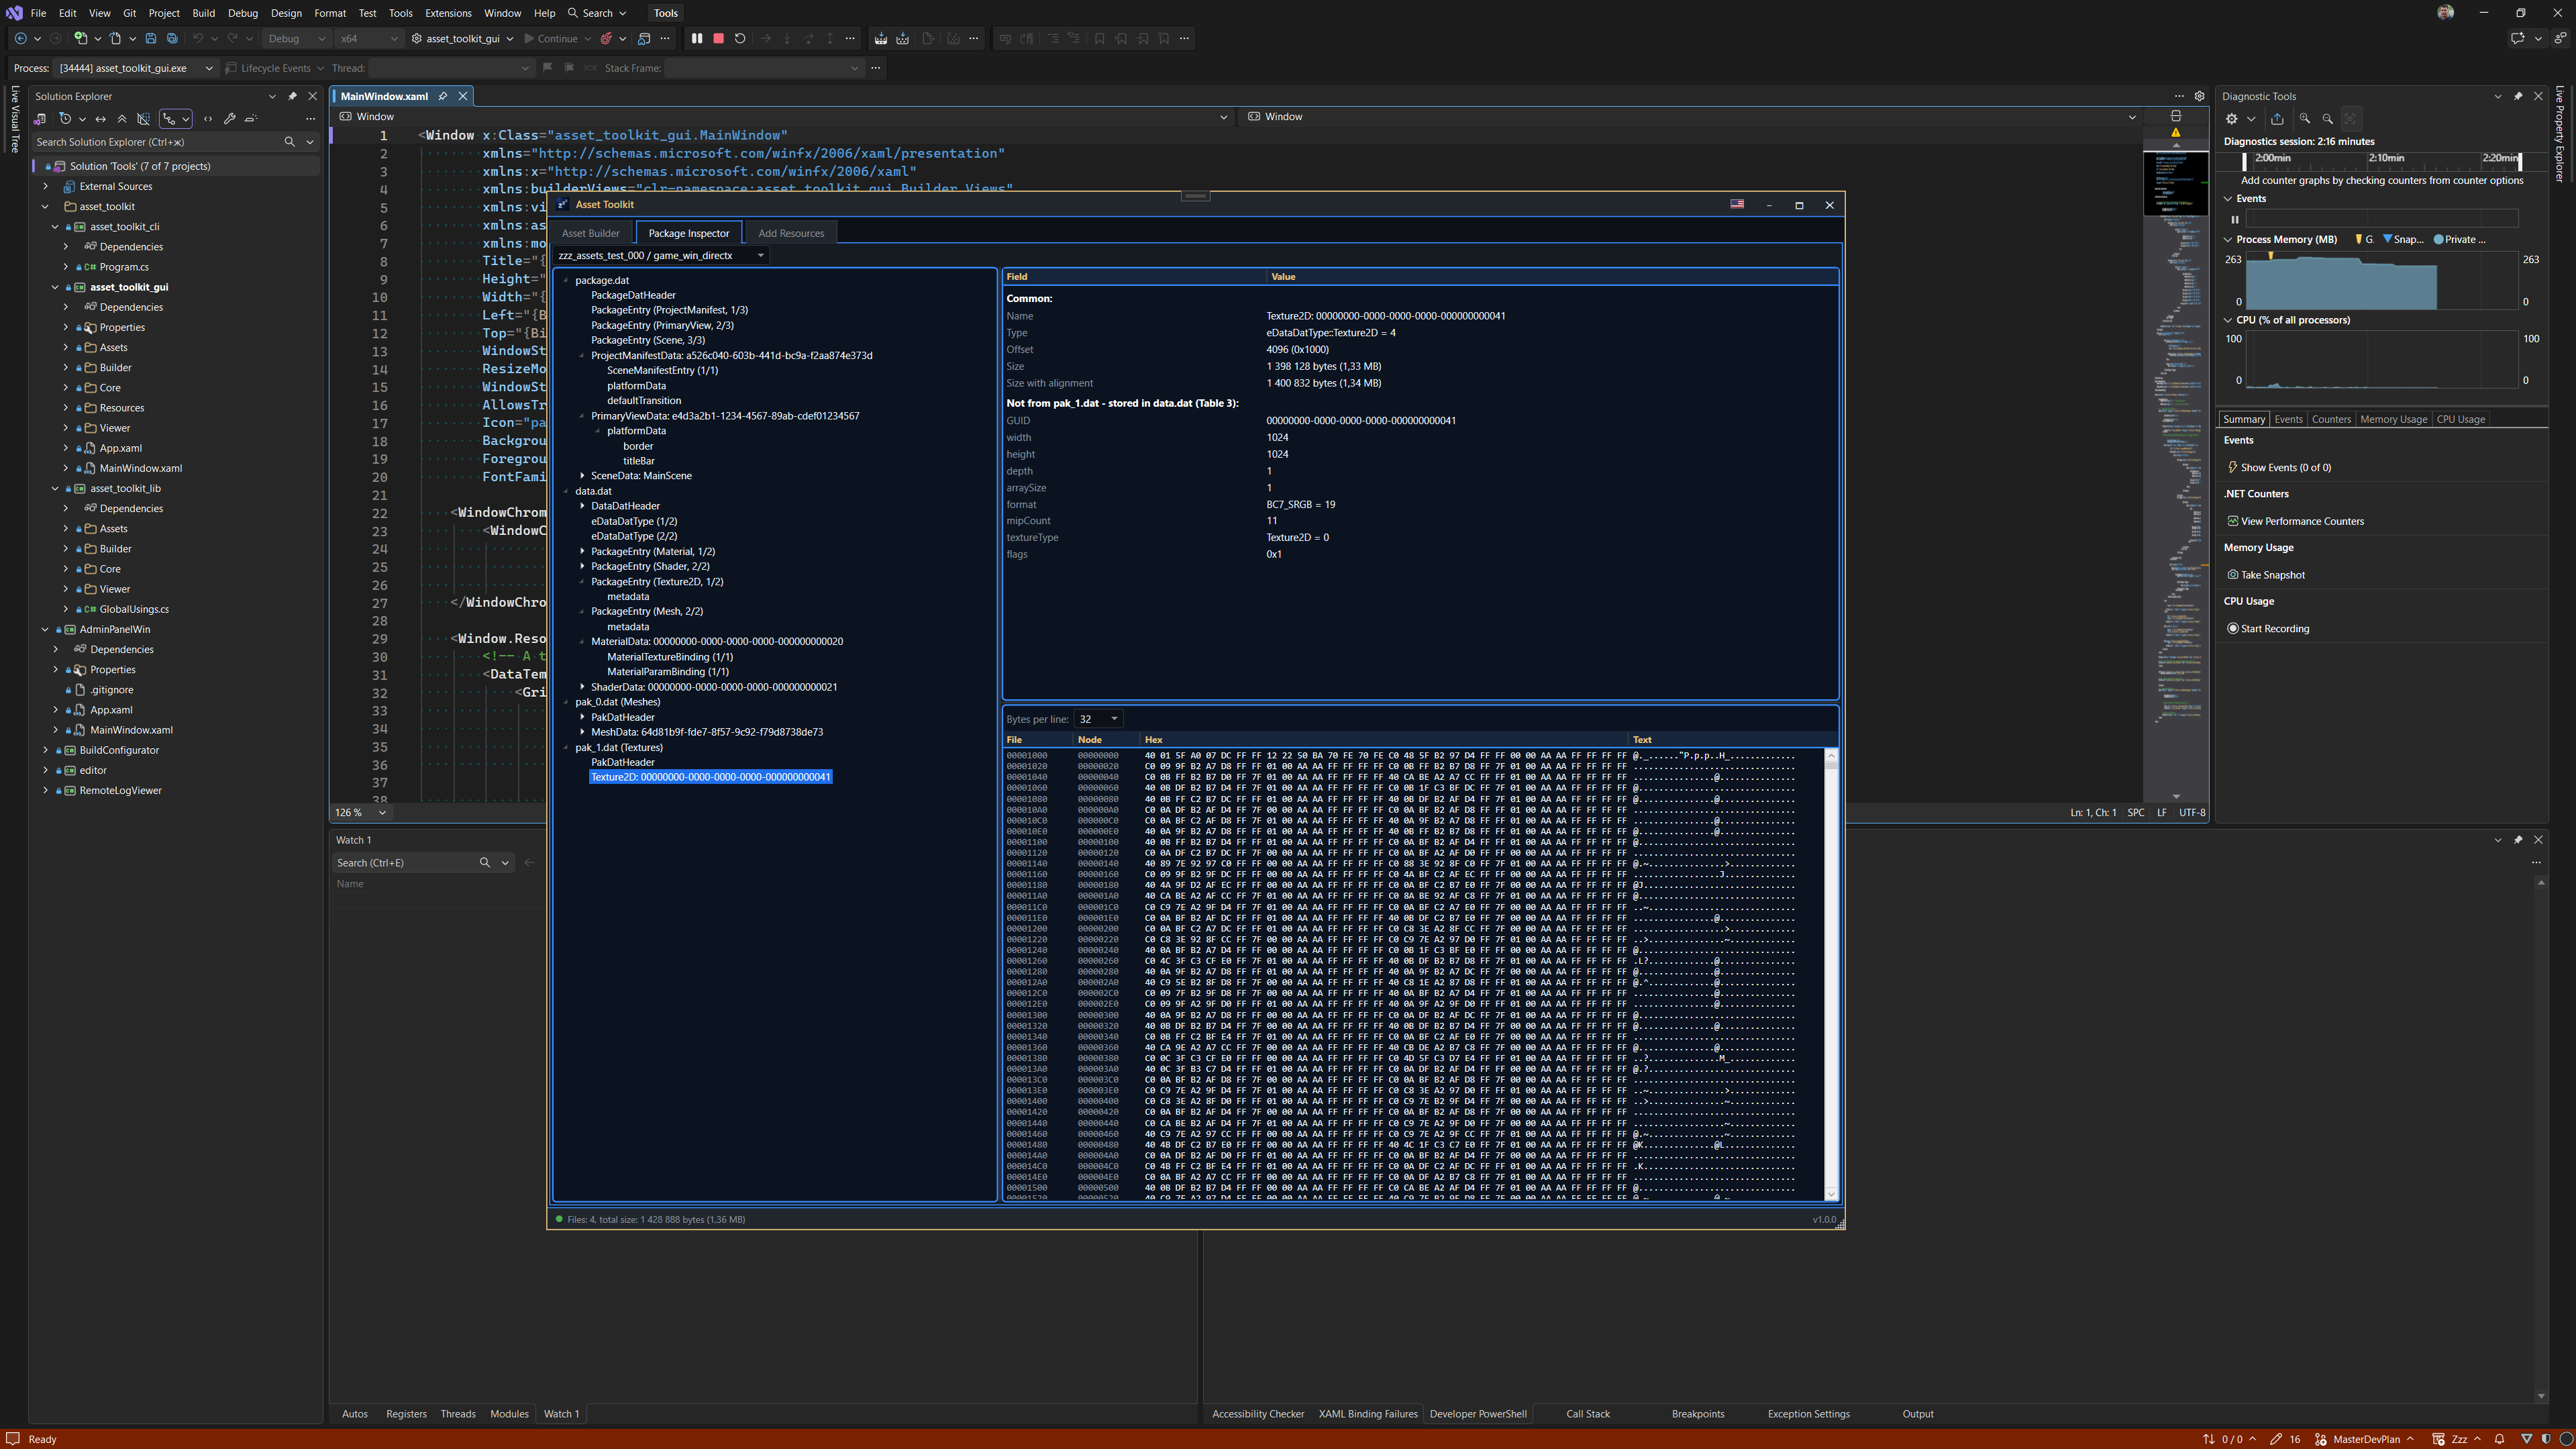Pause debugging with Break All button

pyautogui.click(x=697, y=39)
